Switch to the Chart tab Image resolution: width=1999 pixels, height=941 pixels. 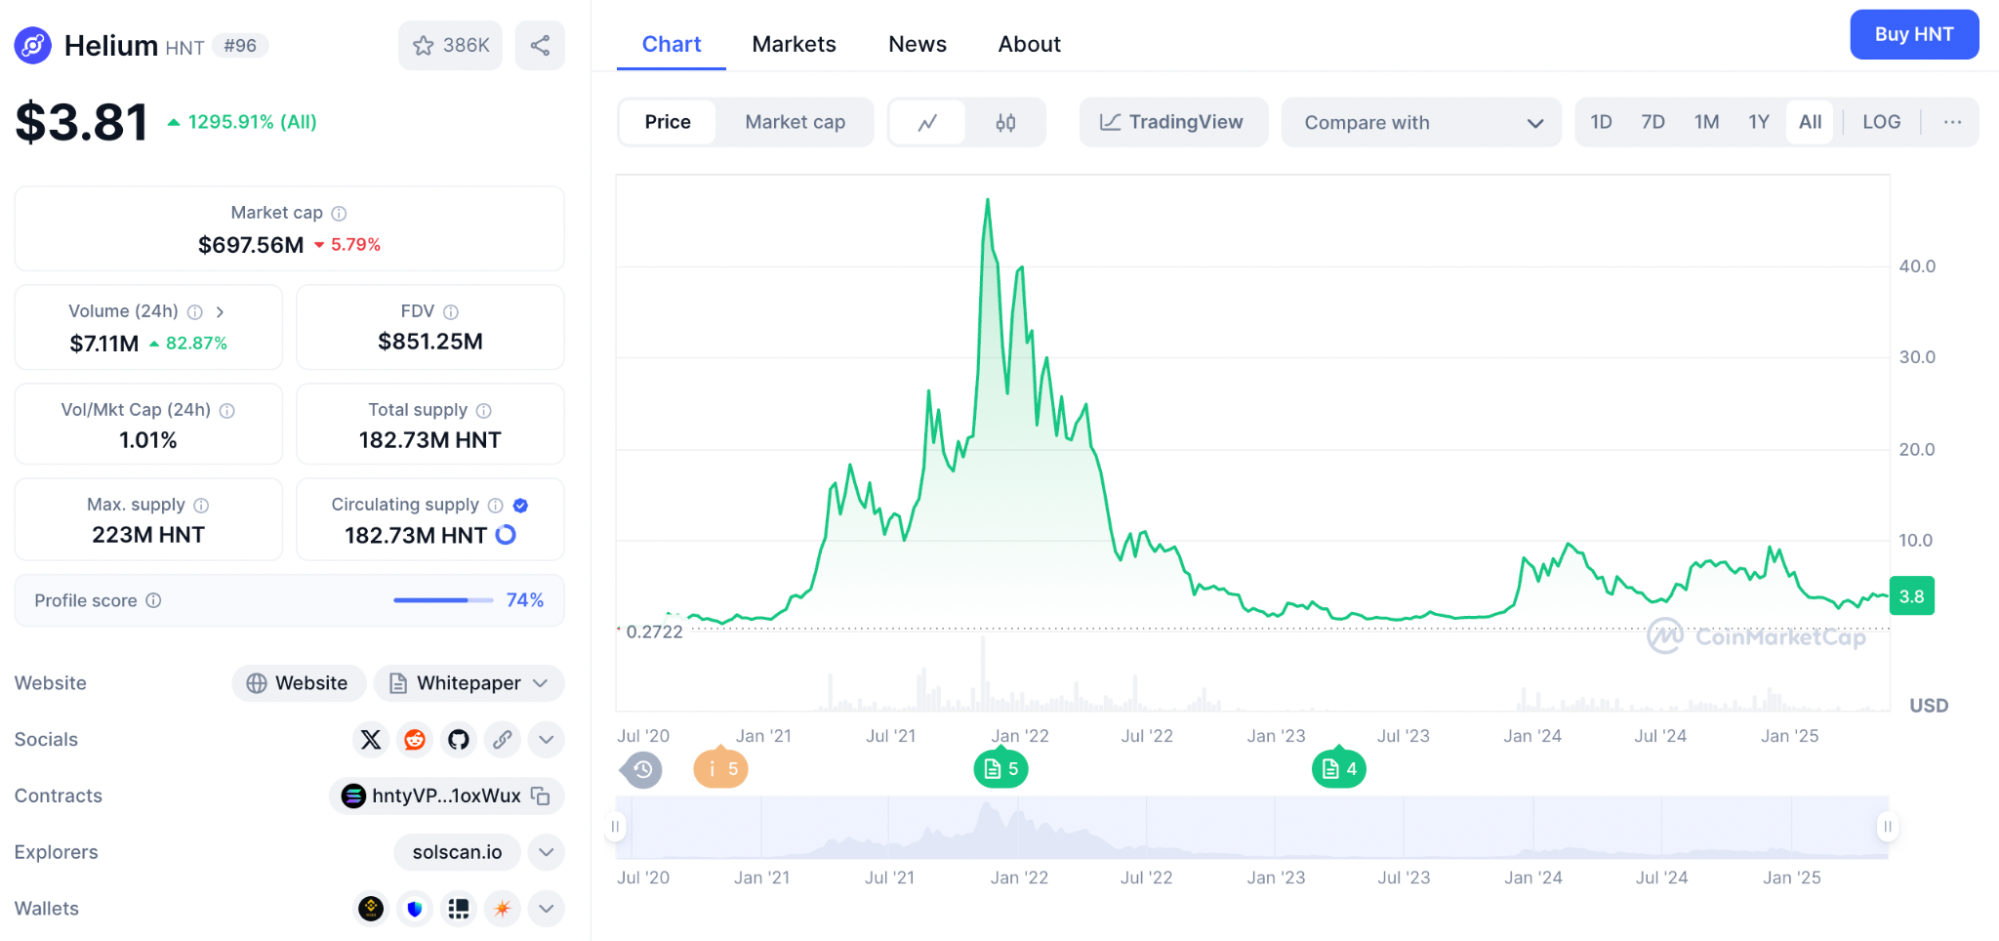[671, 44]
